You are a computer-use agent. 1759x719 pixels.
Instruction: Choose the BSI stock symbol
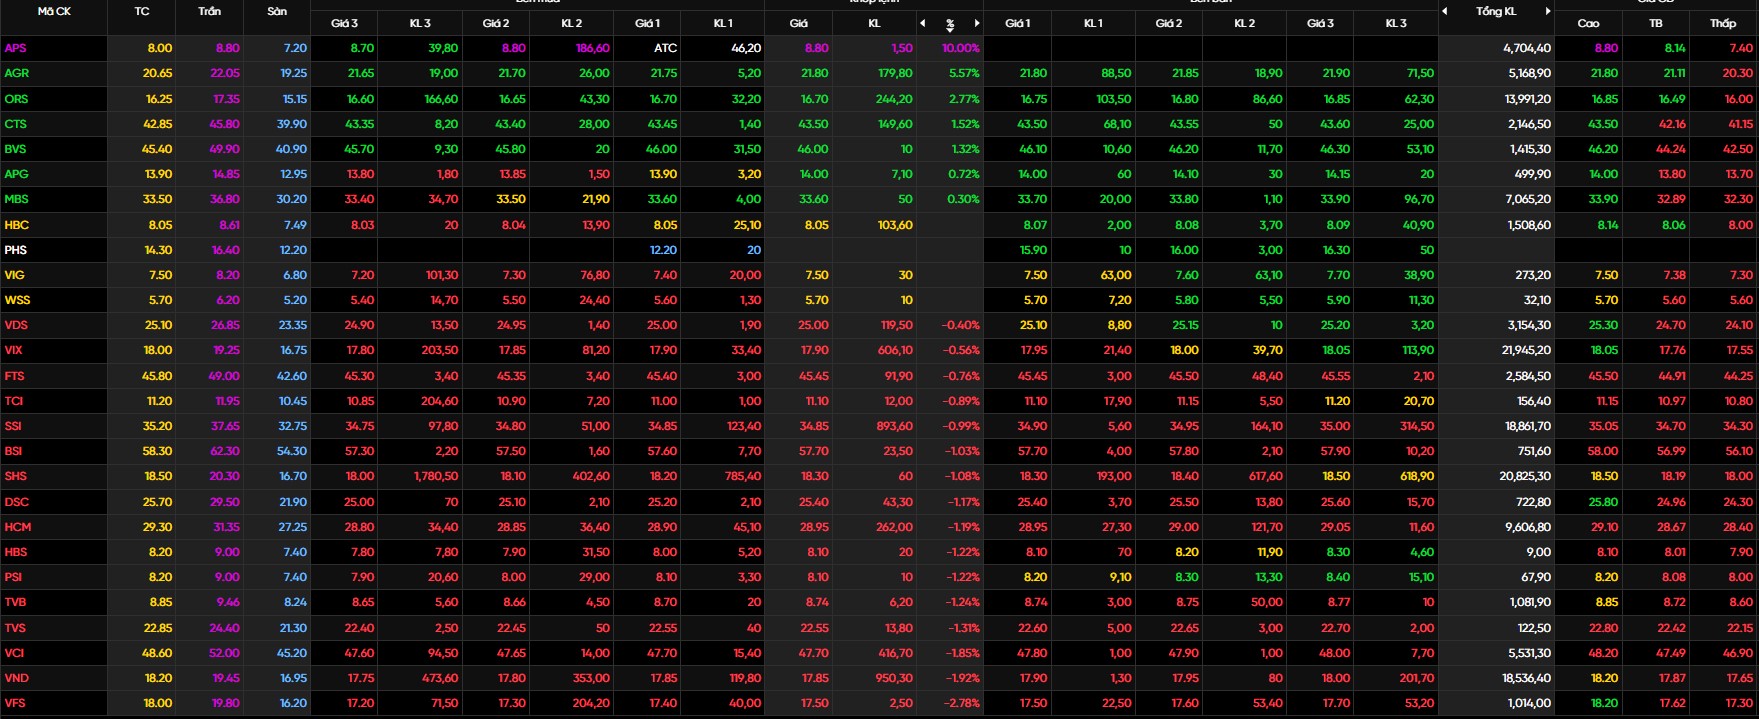pyautogui.click(x=13, y=451)
